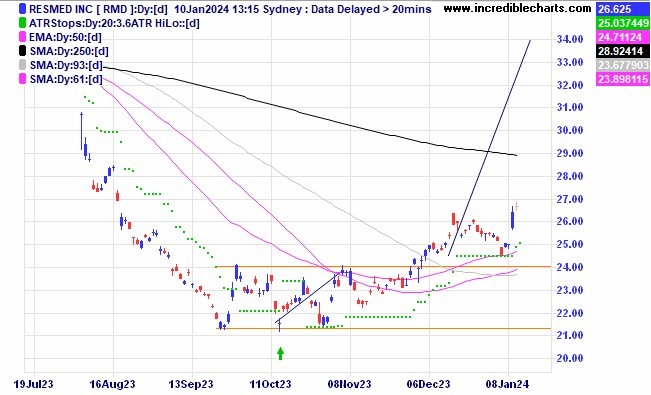651x395 pixels.
Task: Click the green up arrow signal marker
Action: point(280,353)
